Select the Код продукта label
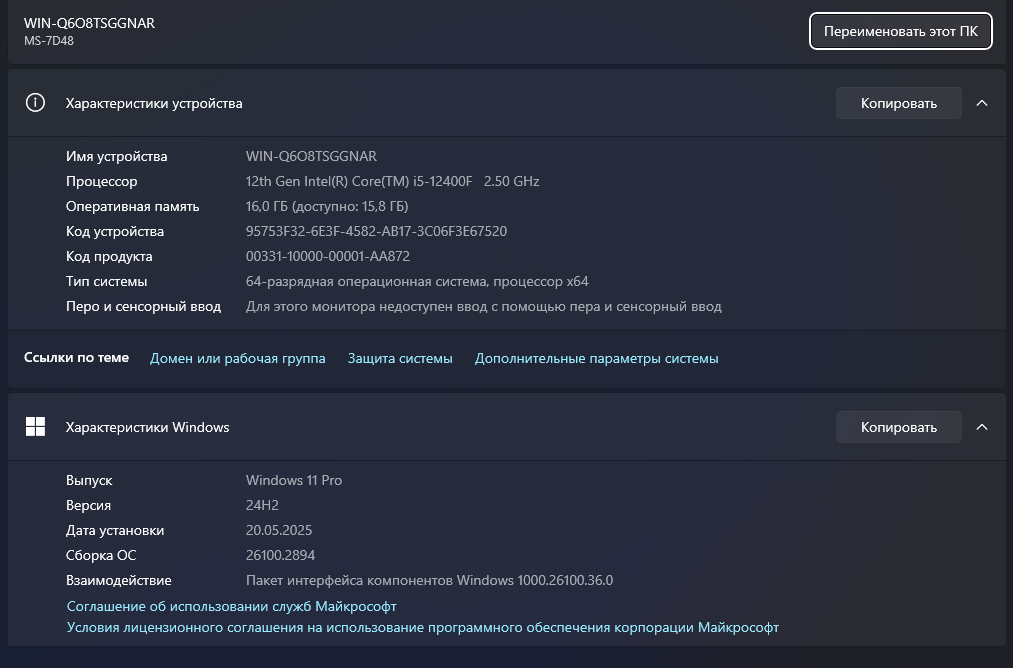 109,256
